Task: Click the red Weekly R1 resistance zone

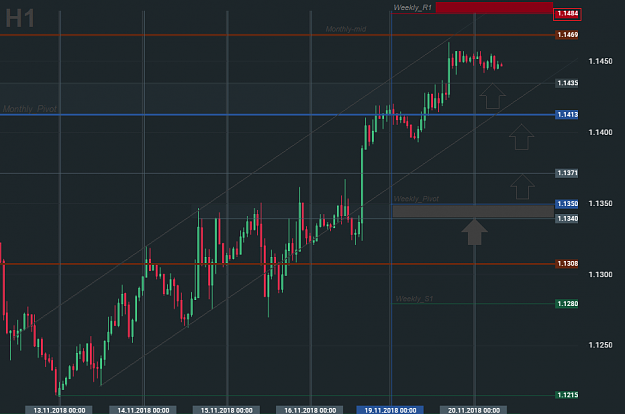Action: coord(494,8)
